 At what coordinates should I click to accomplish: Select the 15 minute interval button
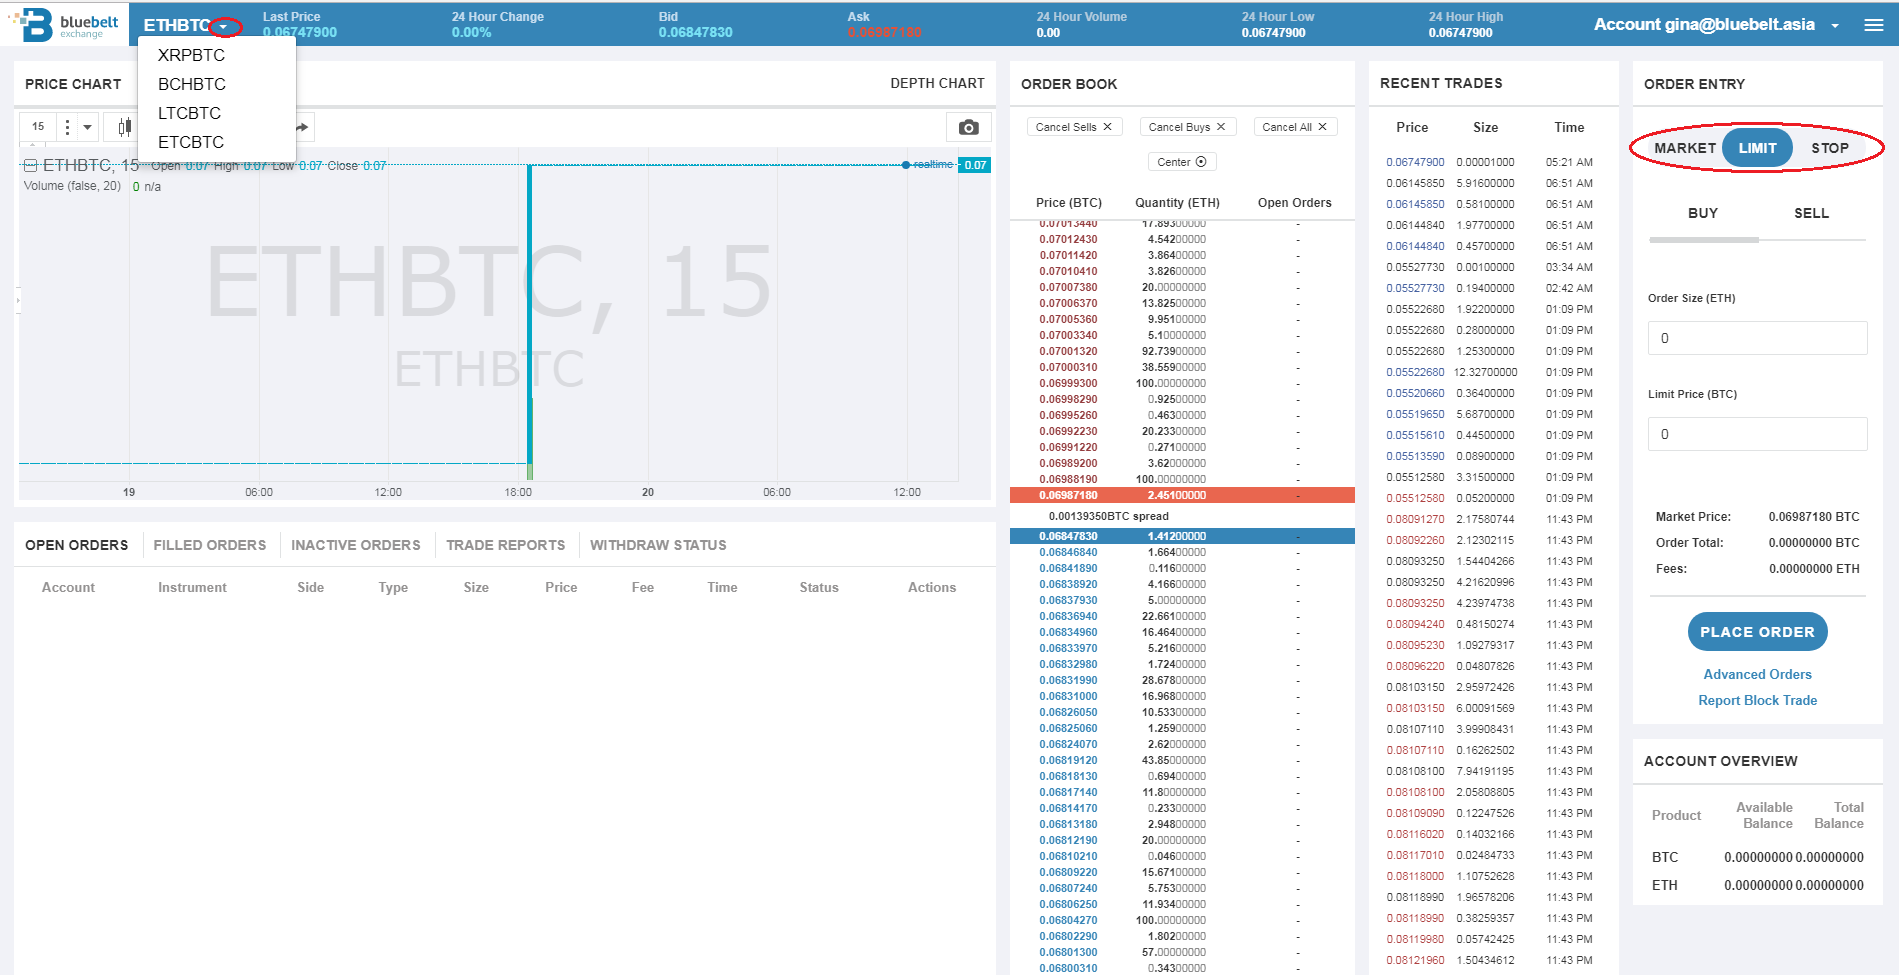point(38,127)
